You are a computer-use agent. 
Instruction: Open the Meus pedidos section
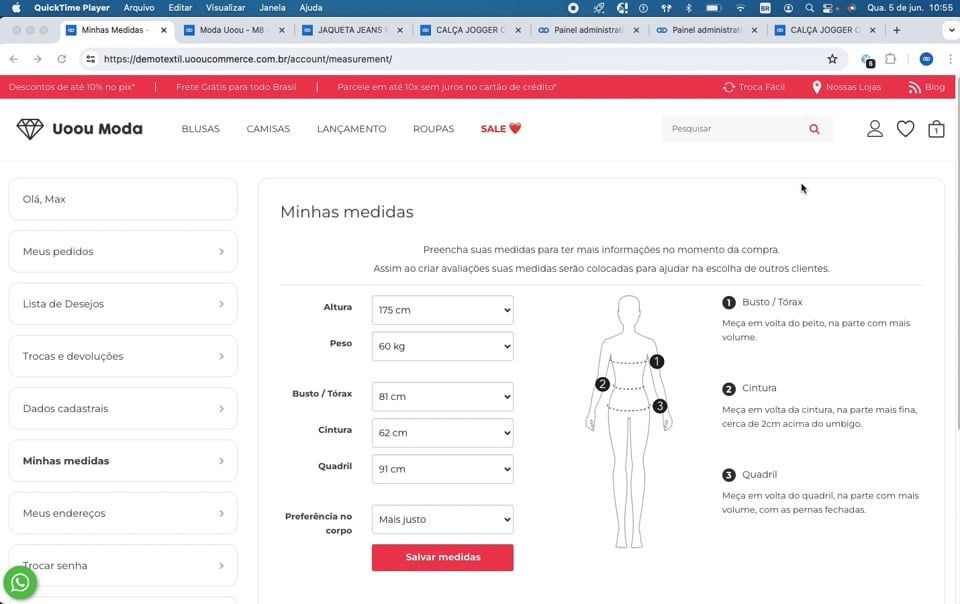coord(122,251)
